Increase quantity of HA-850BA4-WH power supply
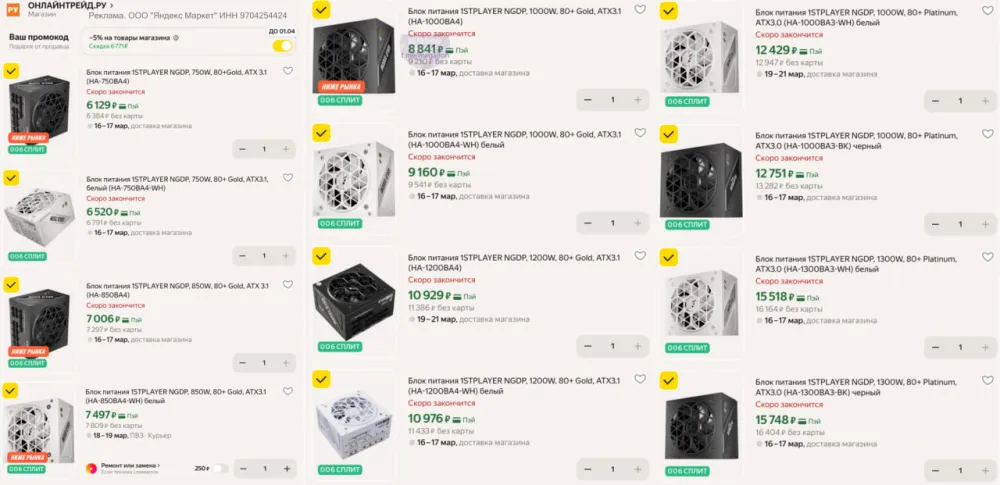Screen dimensions: 1000x485 pyautogui.click(x=287, y=468)
